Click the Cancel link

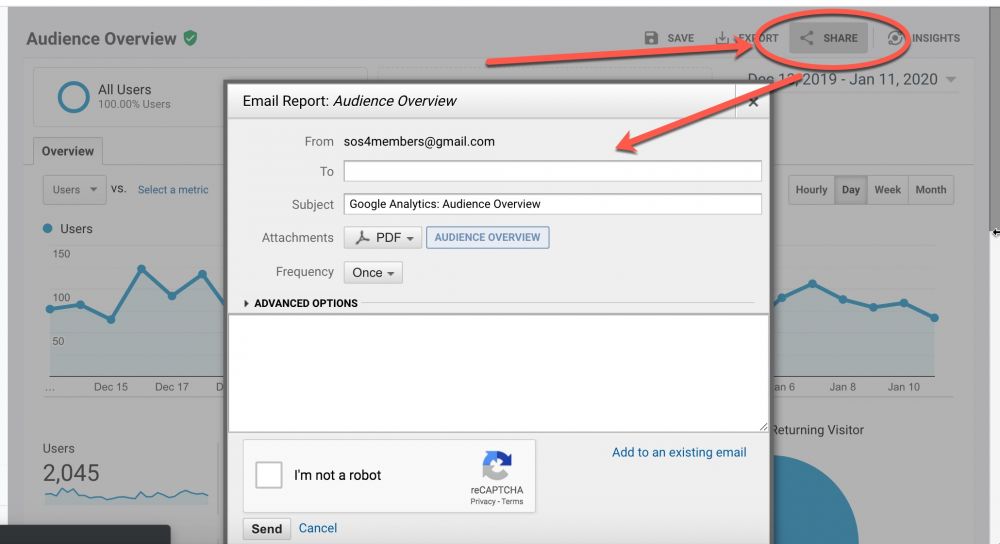pos(318,528)
